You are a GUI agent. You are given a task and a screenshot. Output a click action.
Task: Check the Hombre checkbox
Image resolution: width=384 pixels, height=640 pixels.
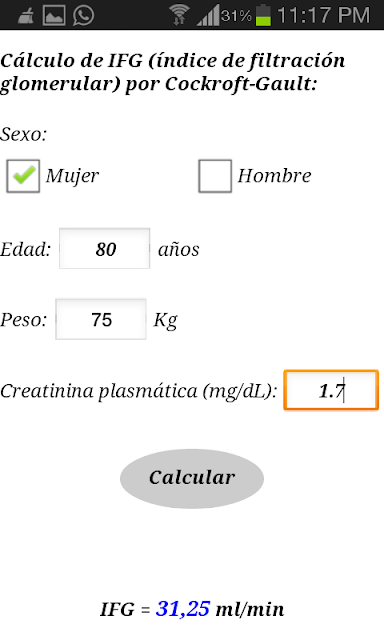point(215,176)
